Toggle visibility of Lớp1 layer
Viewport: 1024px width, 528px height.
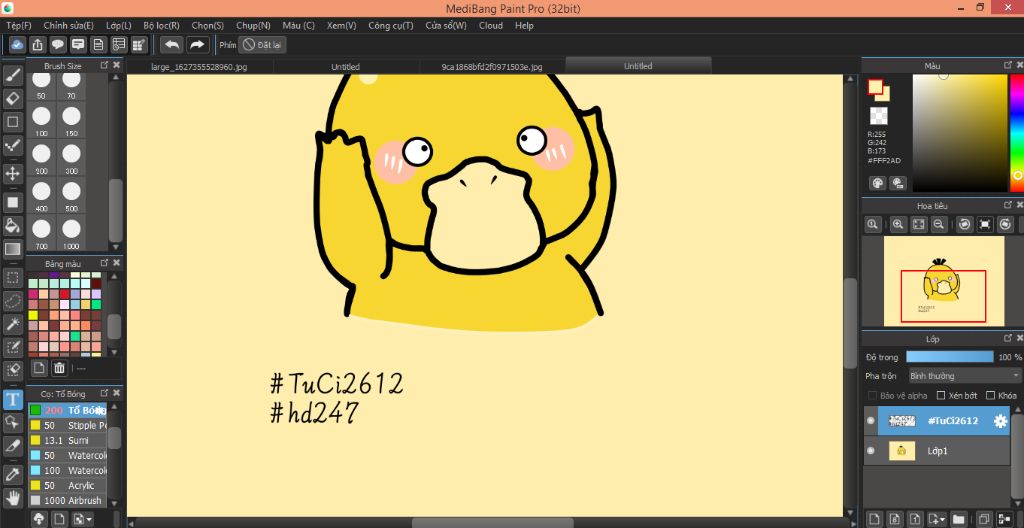pyautogui.click(x=871, y=451)
